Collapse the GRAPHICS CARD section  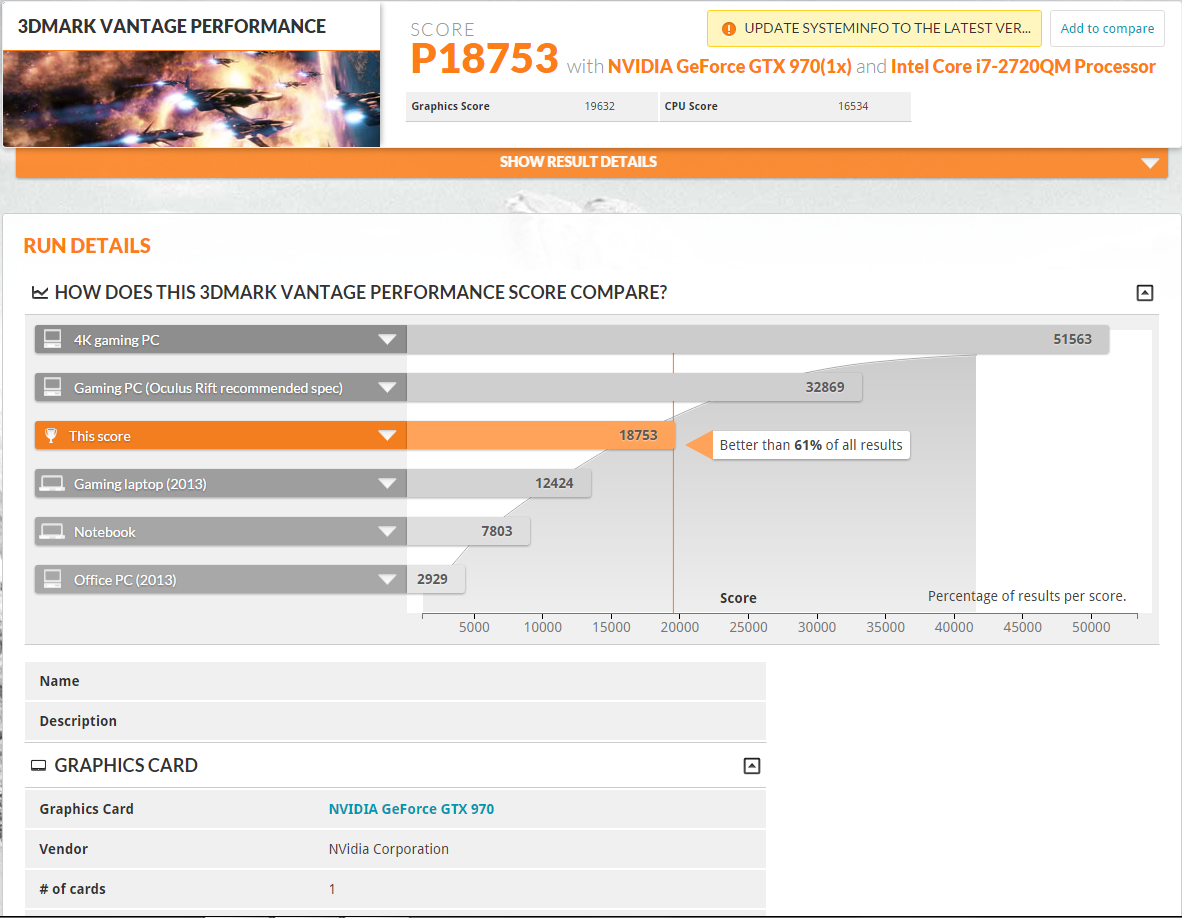(752, 766)
